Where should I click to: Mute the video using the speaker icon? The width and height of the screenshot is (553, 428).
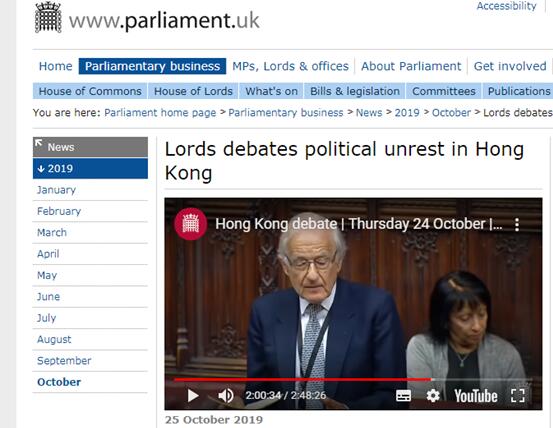[226, 396]
